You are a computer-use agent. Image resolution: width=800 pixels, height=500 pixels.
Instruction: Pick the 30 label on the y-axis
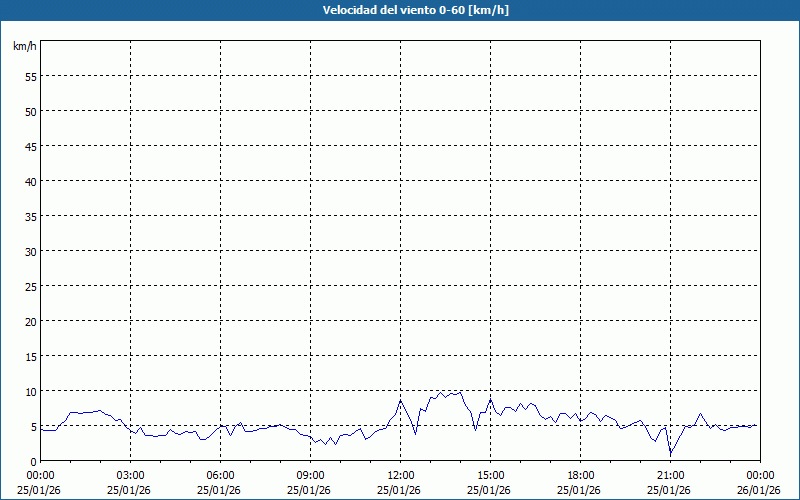tap(30, 251)
